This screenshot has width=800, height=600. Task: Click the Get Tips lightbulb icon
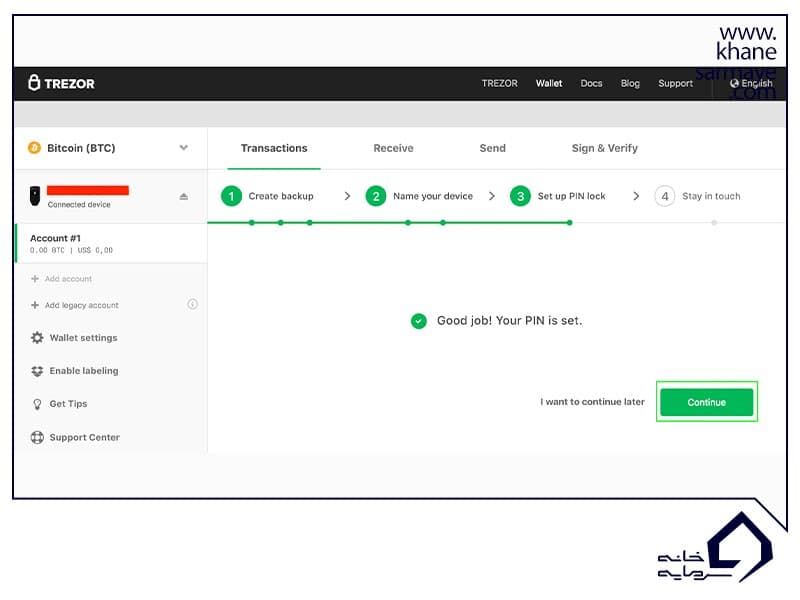click(x=37, y=404)
